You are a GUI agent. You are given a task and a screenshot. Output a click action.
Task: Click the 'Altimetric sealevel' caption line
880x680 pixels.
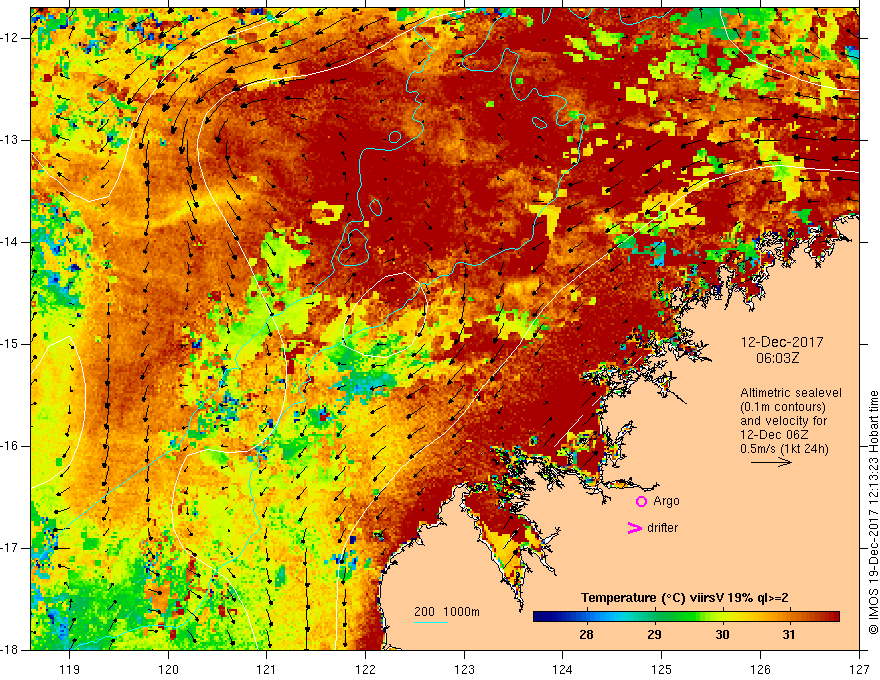tap(791, 393)
